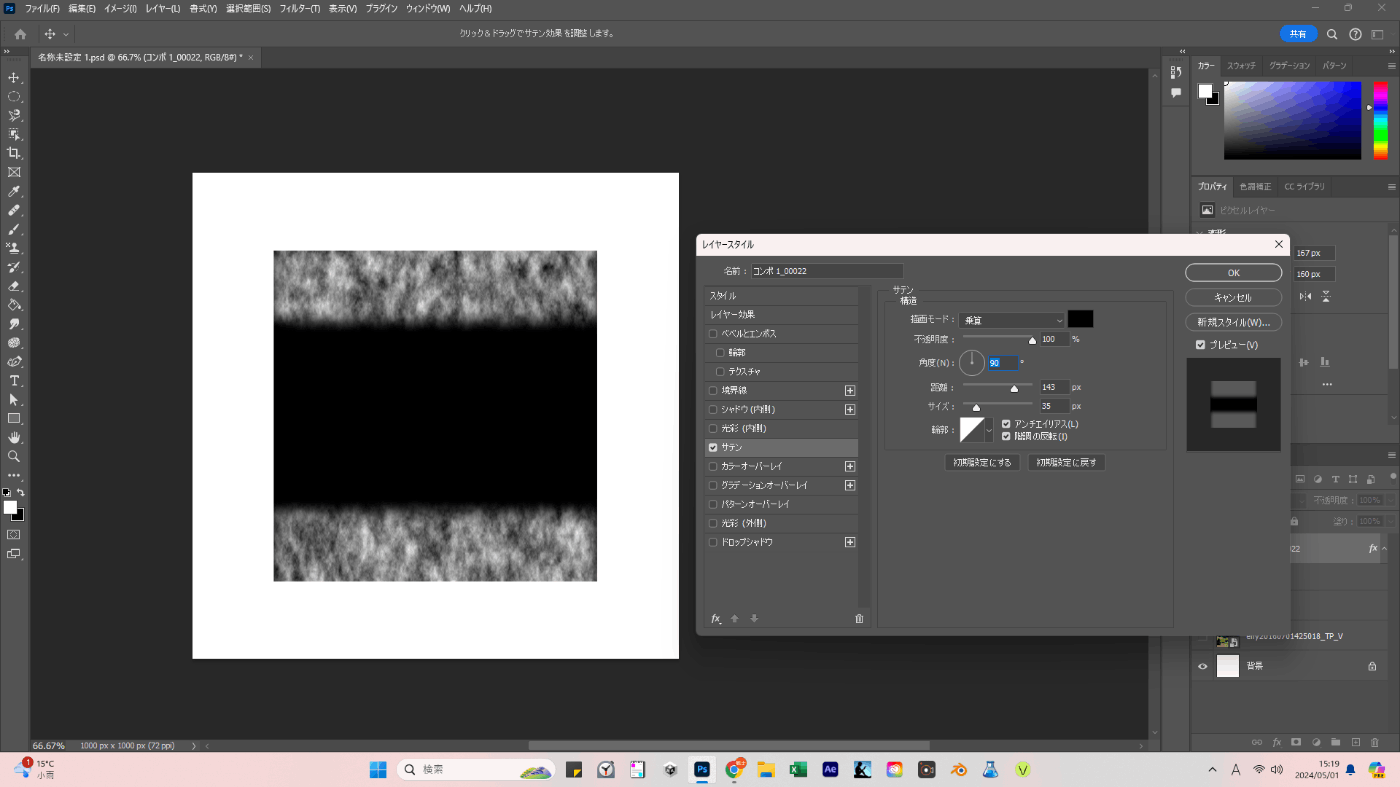Select the Crop tool in toolbar
Image resolution: width=1400 pixels, height=787 pixels.
(14, 153)
